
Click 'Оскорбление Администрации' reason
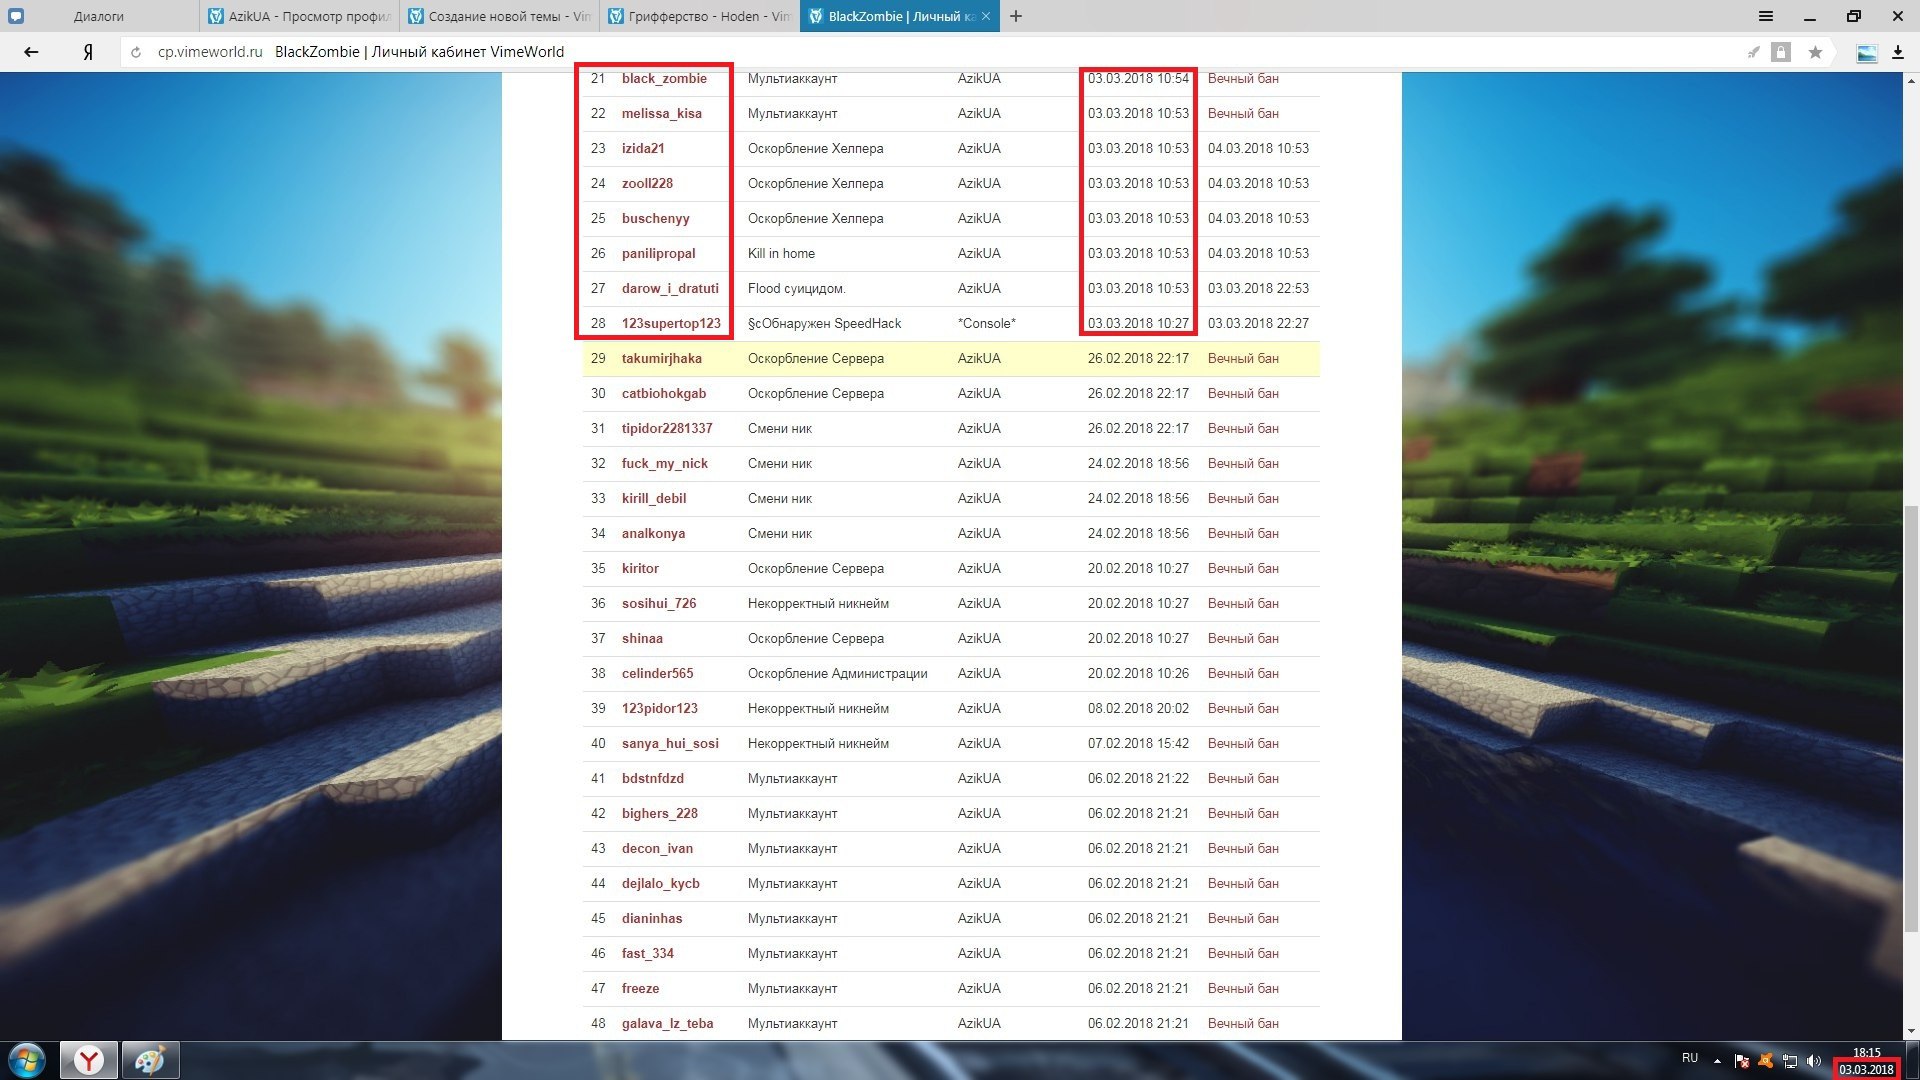pyautogui.click(x=837, y=673)
